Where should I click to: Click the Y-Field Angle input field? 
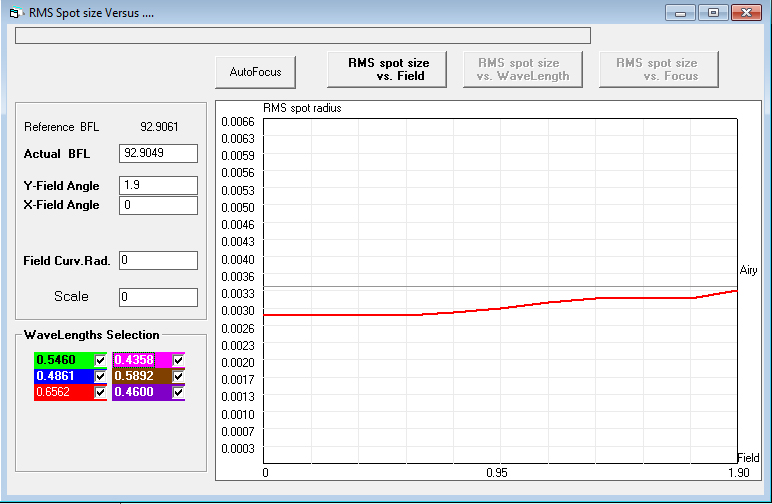(x=159, y=185)
